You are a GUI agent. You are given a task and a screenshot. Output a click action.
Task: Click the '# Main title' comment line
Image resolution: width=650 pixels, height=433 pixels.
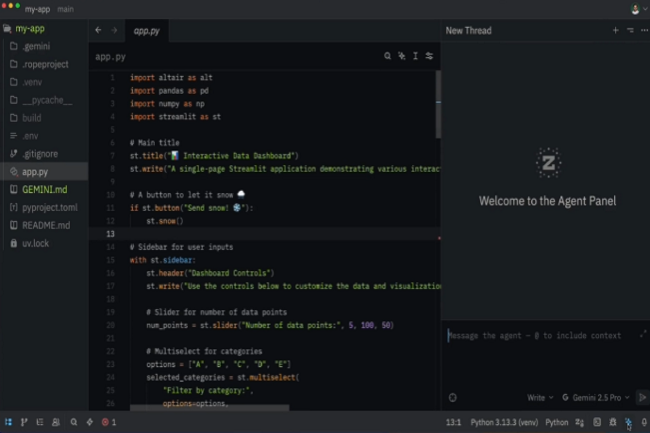pyautogui.click(x=155, y=143)
